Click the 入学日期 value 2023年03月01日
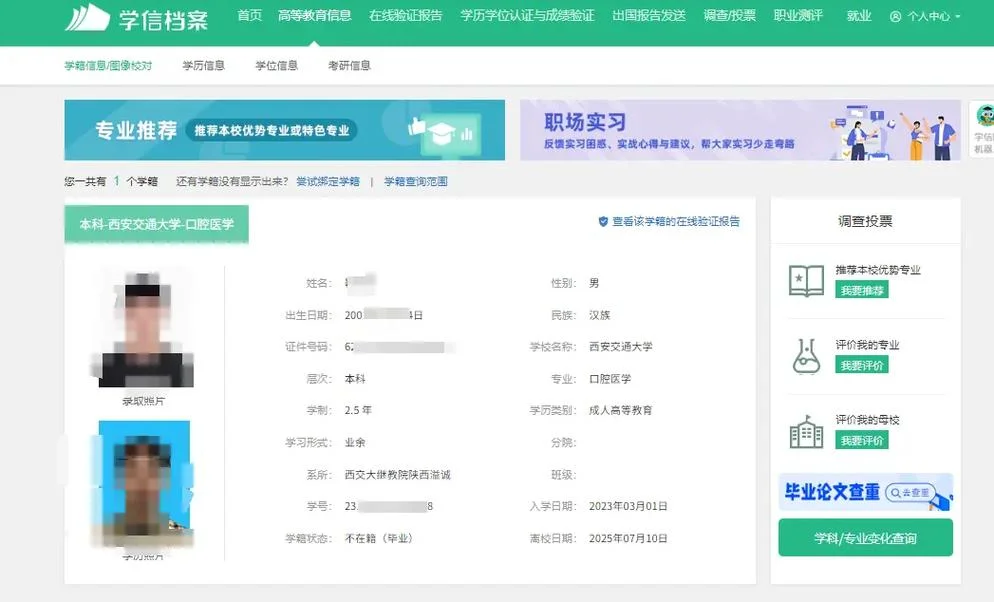 [x=628, y=506]
